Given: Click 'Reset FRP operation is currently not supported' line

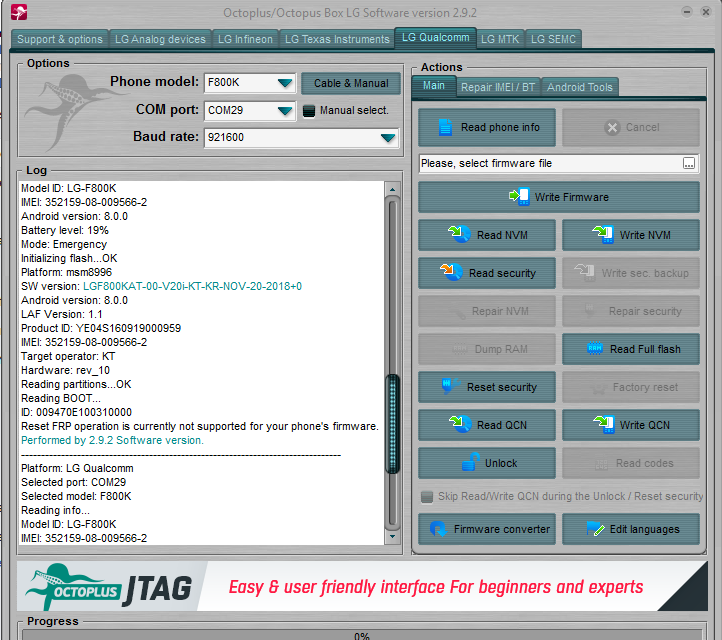Looking at the screenshot, I should (x=200, y=426).
